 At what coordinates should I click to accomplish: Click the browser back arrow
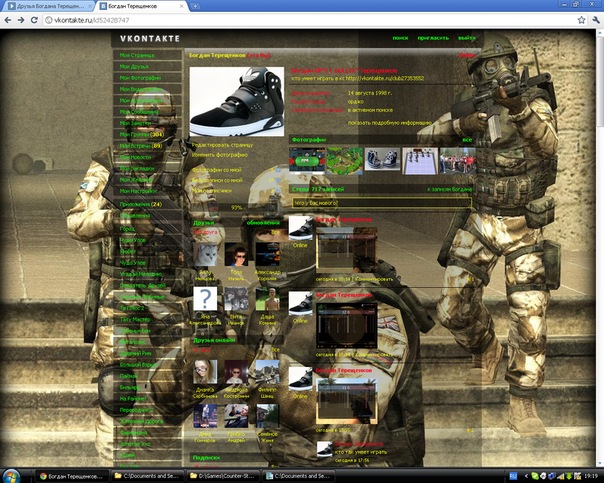(8, 19)
